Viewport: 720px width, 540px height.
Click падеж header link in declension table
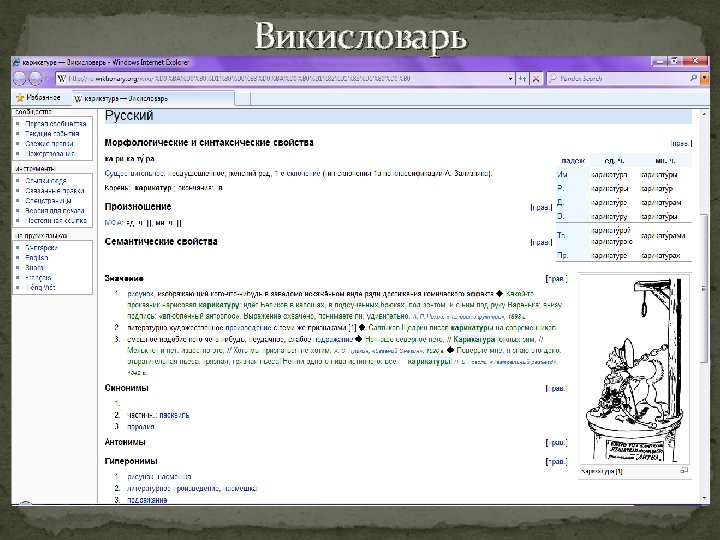[x=573, y=161]
